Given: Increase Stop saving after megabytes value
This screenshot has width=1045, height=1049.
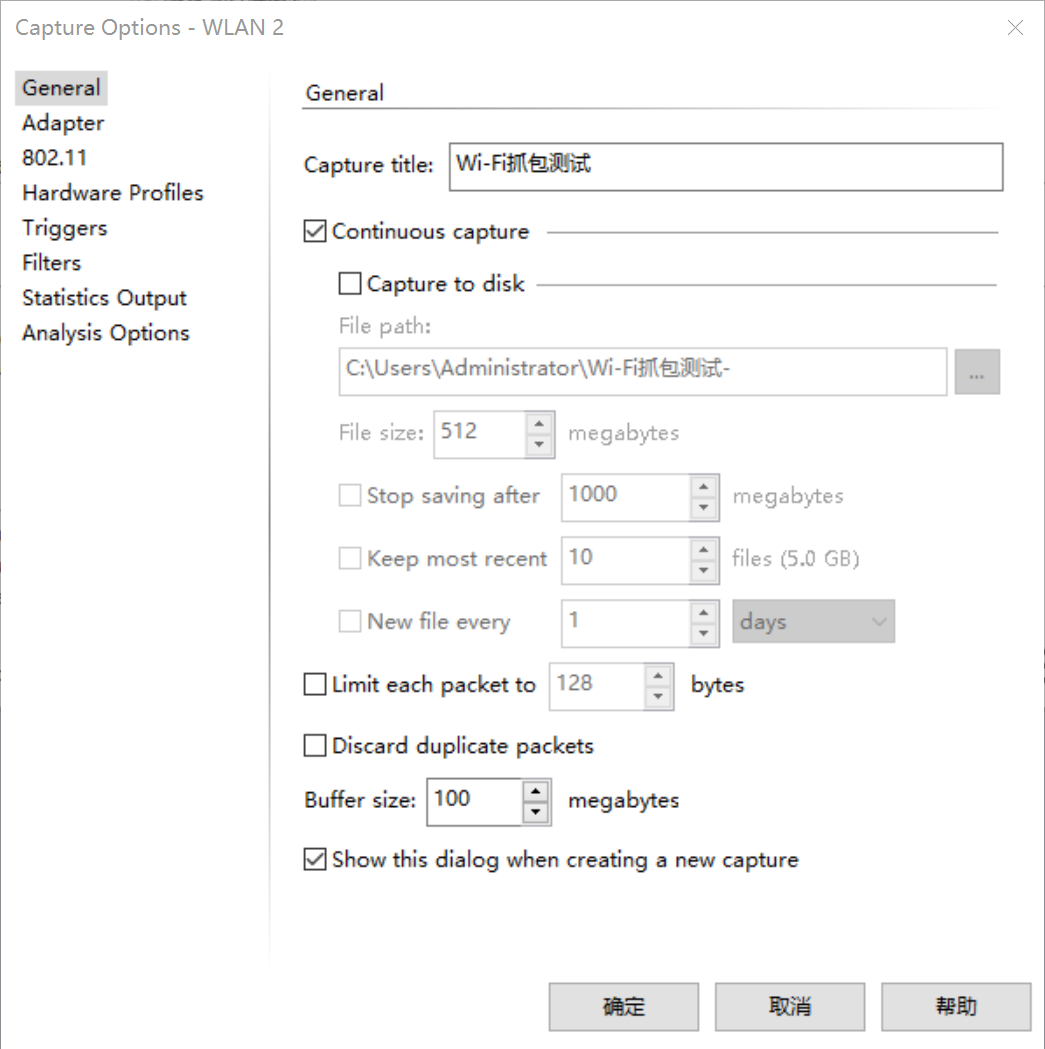Looking at the screenshot, I should [704, 487].
